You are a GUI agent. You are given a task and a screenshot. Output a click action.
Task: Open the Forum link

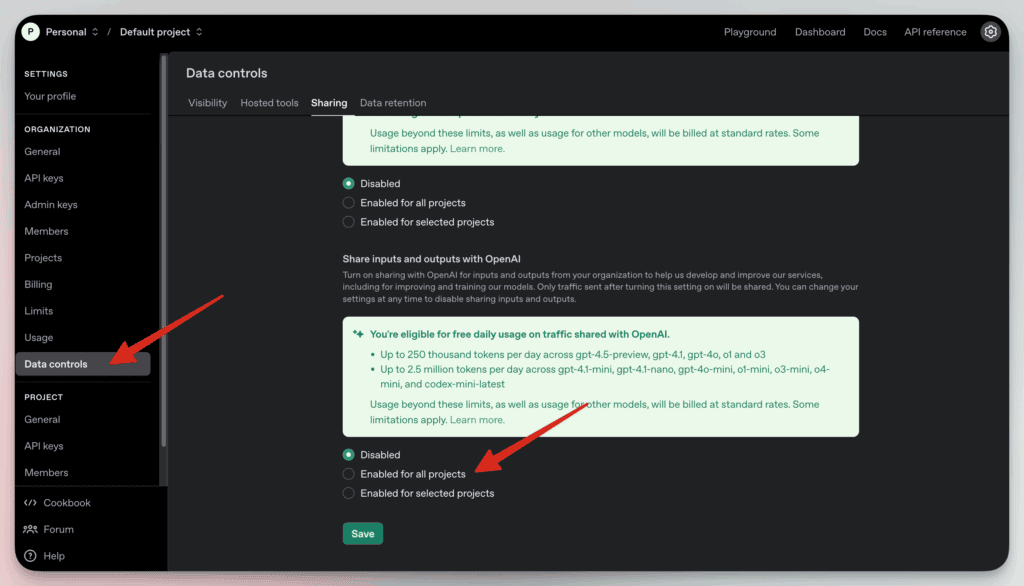(x=58, y=529)
